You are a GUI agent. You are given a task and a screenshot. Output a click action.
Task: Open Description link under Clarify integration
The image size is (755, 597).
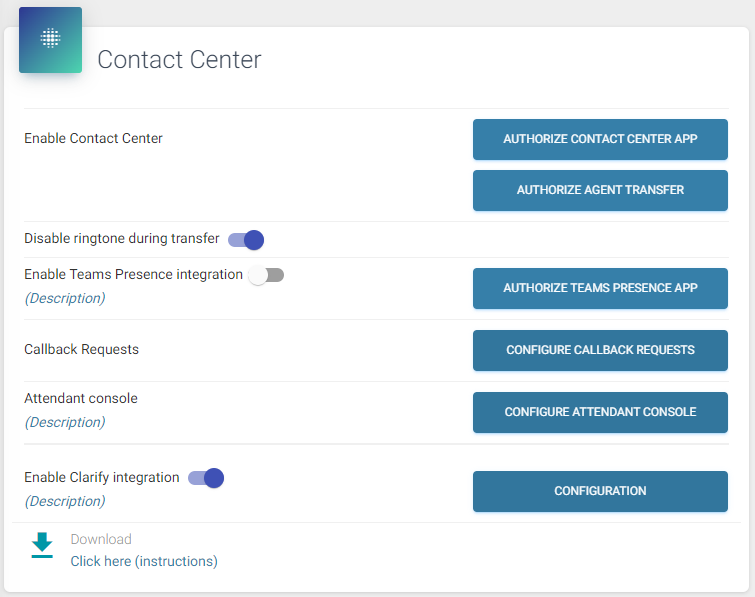tap(65, 501)
